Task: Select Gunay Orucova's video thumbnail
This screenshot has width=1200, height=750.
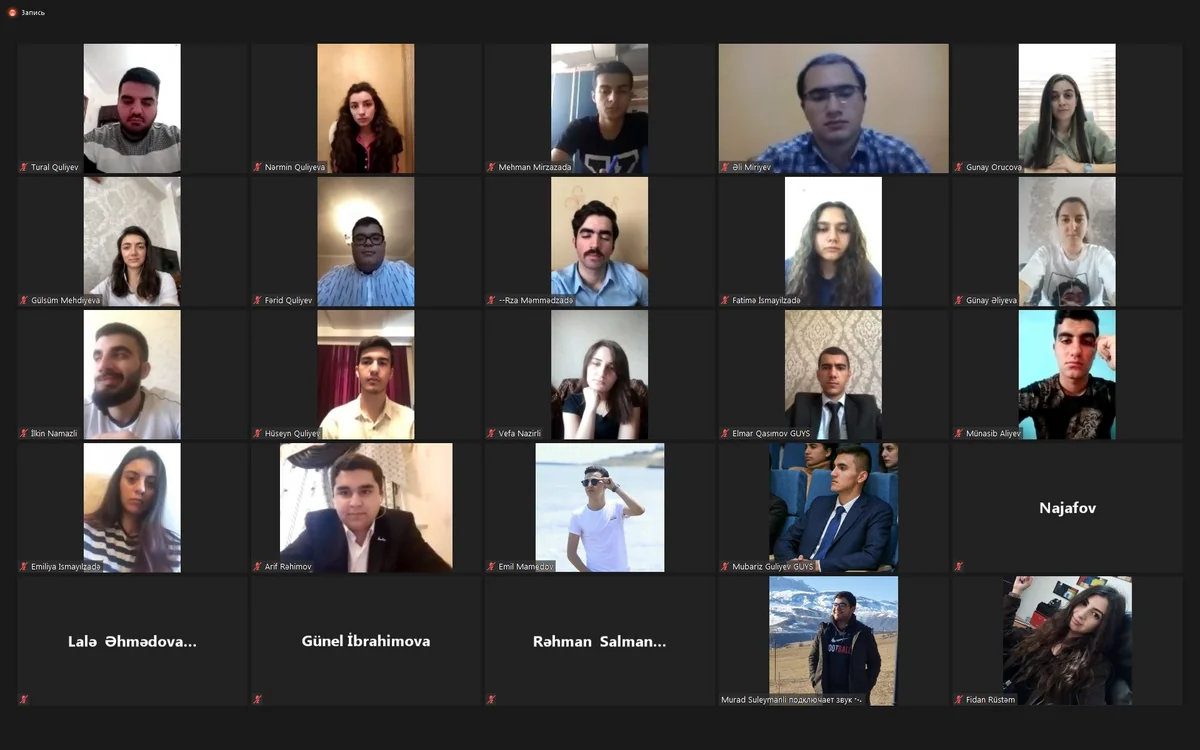Action: click(1067, 108)
